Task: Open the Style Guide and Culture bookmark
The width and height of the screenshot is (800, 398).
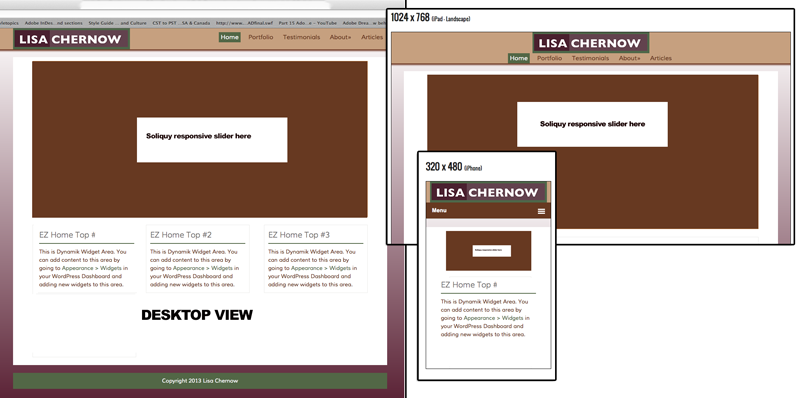Action: point(117,23)
